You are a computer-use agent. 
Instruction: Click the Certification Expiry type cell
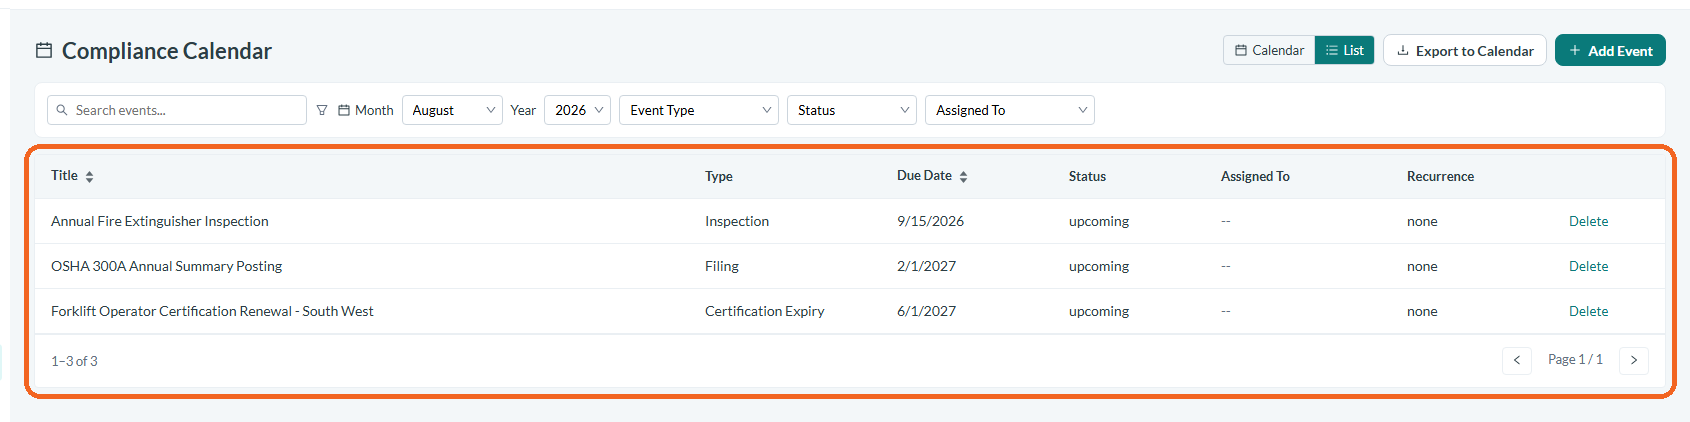pyautogui.click(x=765, y=311)
